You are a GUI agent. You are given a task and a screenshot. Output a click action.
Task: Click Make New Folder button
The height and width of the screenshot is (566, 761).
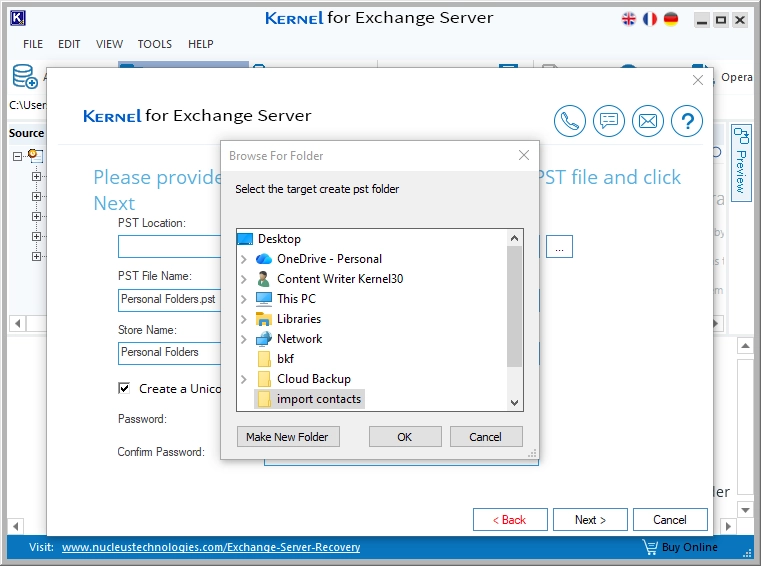coord(288,437)
